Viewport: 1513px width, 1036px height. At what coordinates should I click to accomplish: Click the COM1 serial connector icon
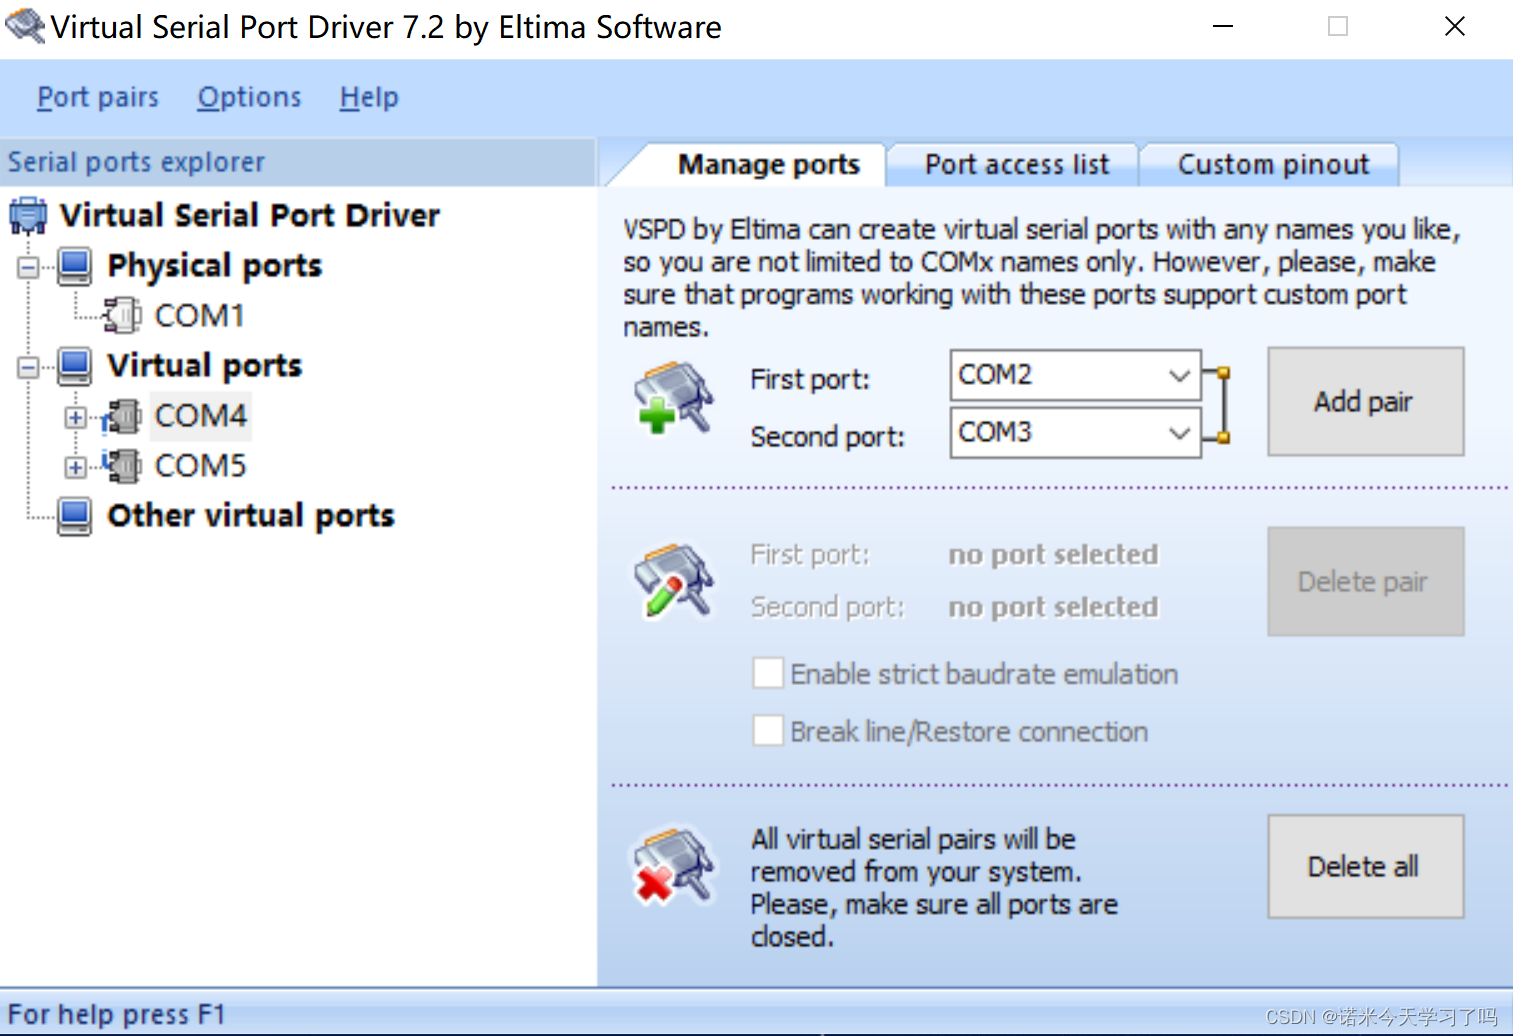[x=122, y=316]
